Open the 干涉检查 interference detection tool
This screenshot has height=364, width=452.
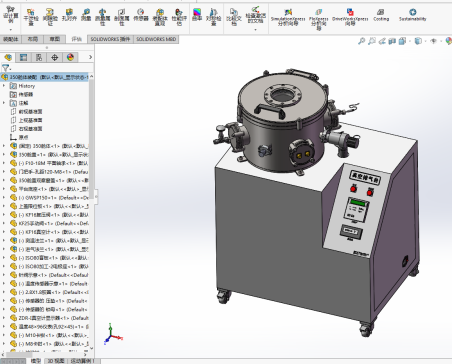click(31, 17)
